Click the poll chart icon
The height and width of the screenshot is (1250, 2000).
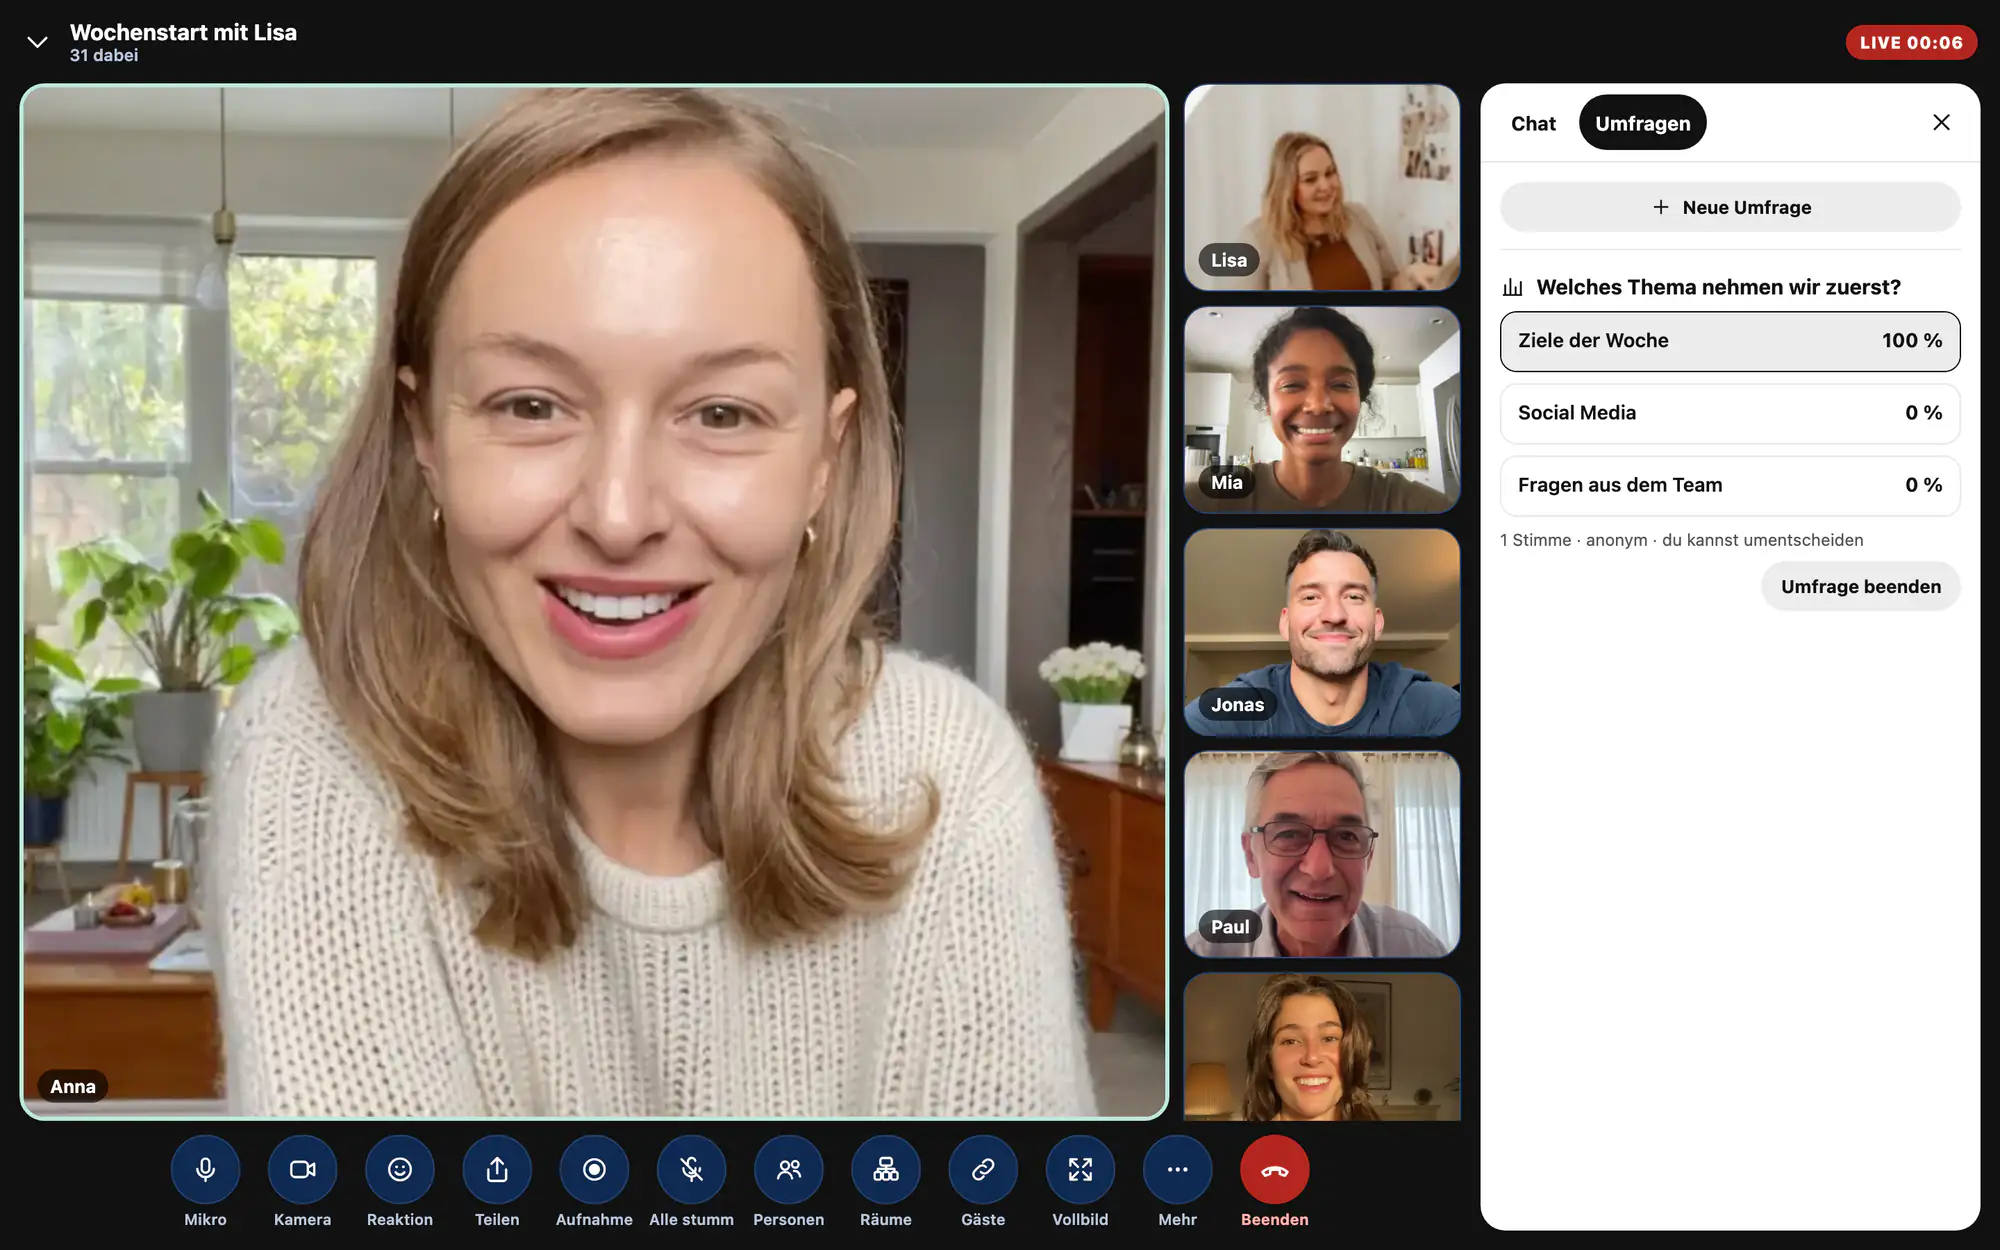[1513, 288]
